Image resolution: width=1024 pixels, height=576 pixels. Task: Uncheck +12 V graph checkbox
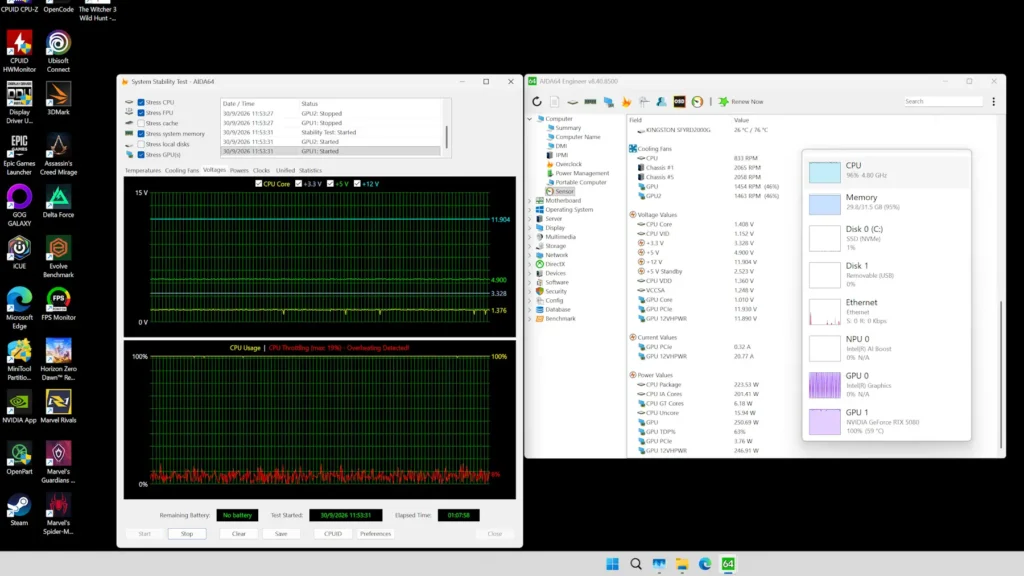(x=357, y=184)
